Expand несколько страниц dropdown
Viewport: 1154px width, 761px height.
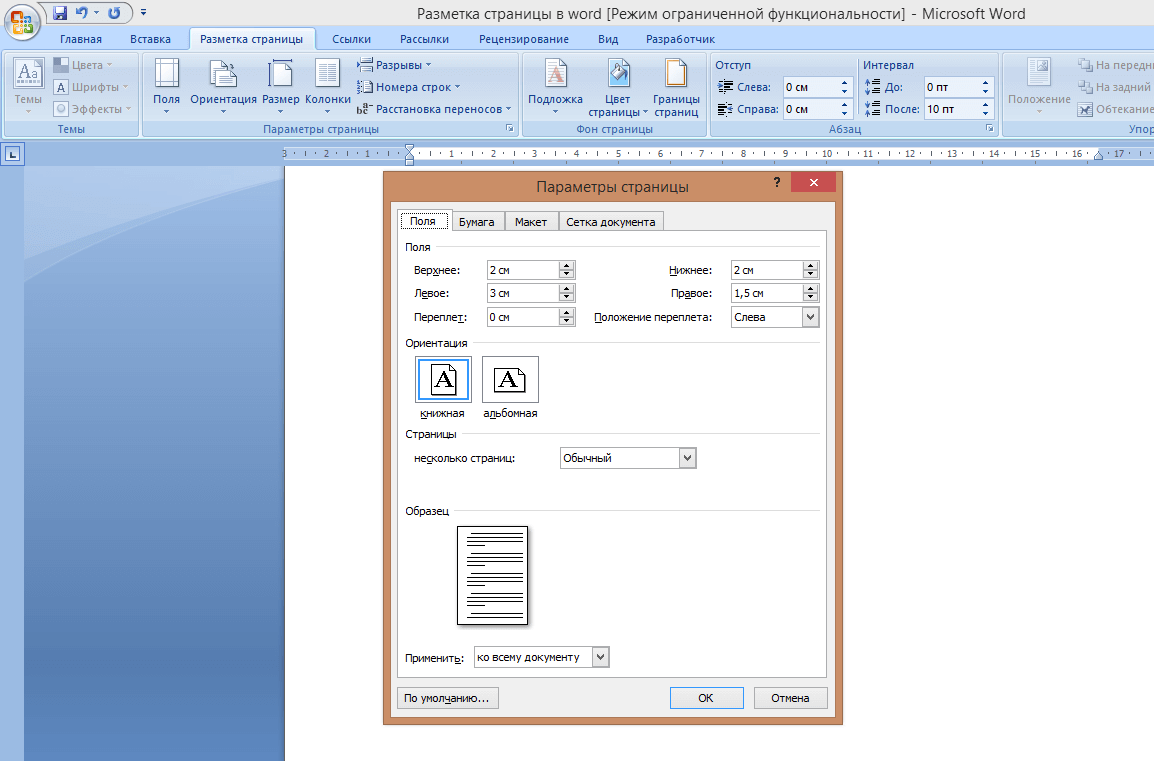[x=687, y=458]
